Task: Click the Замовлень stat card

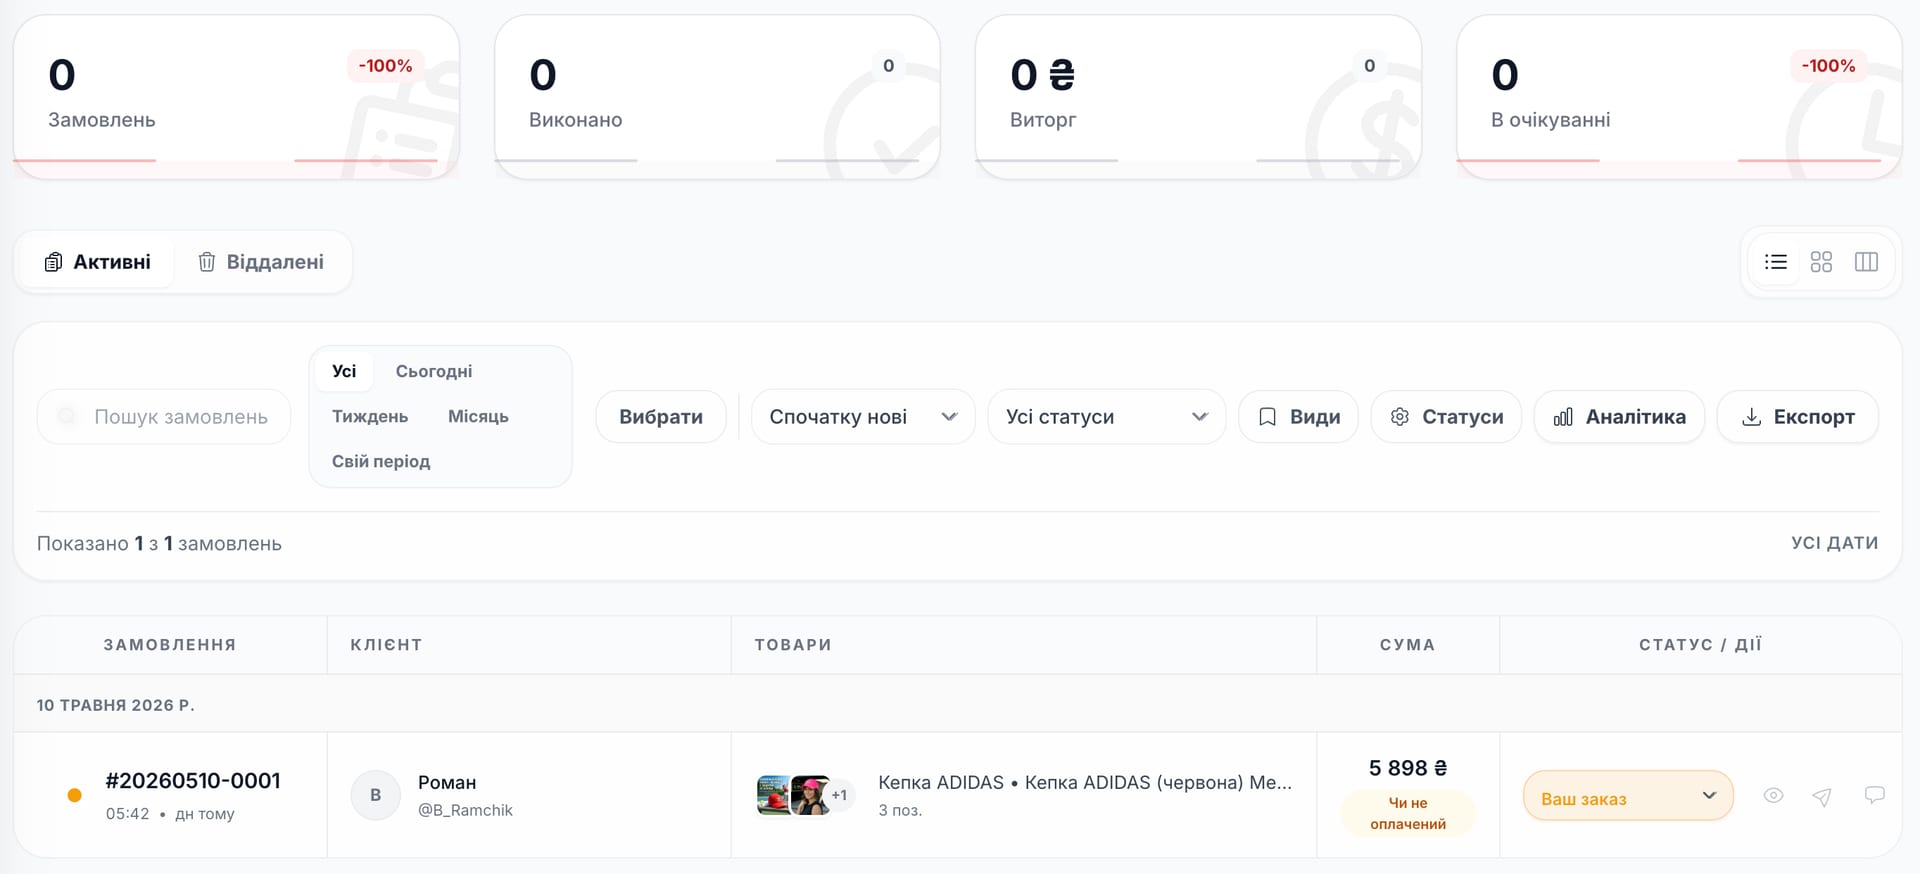Action: 236,97
